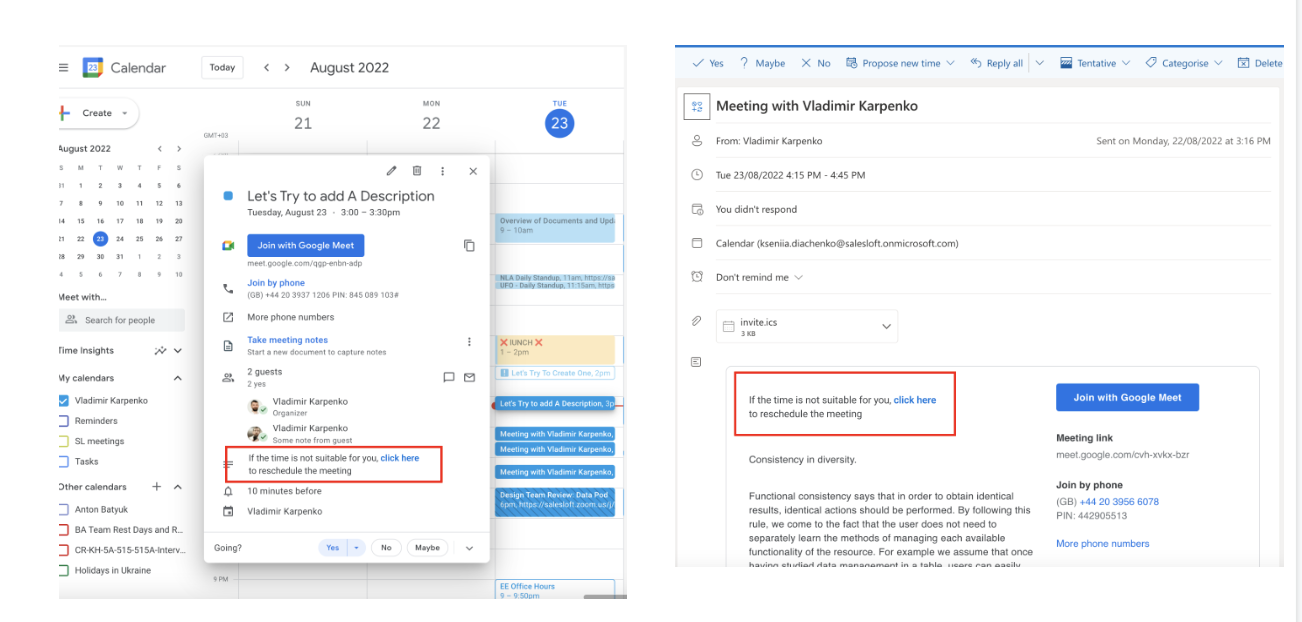
Task: Click the Today button in Google Calendar
Action: coord(222,68)
